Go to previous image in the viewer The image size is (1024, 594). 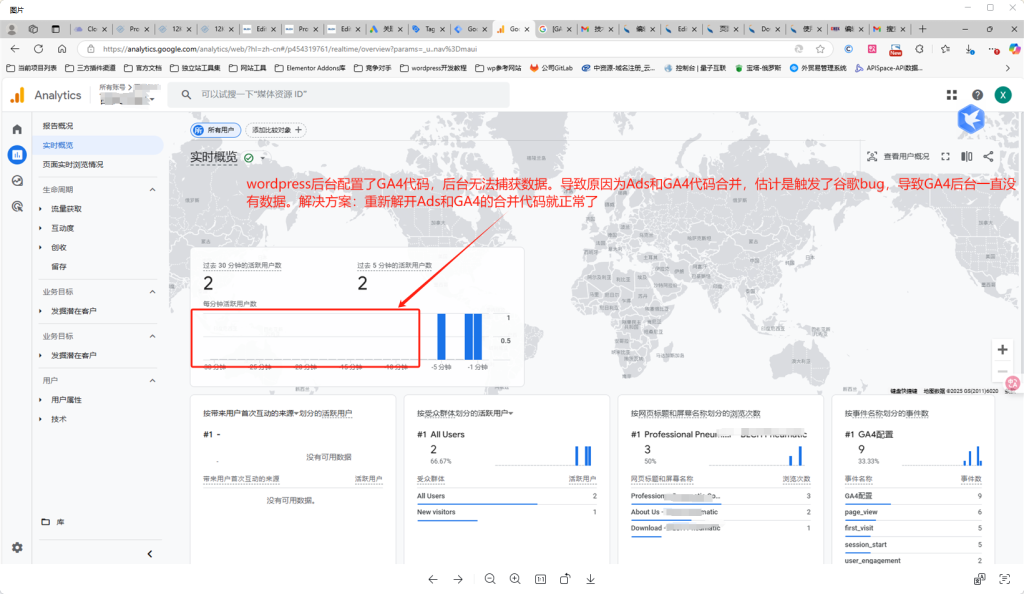point(433,579)
